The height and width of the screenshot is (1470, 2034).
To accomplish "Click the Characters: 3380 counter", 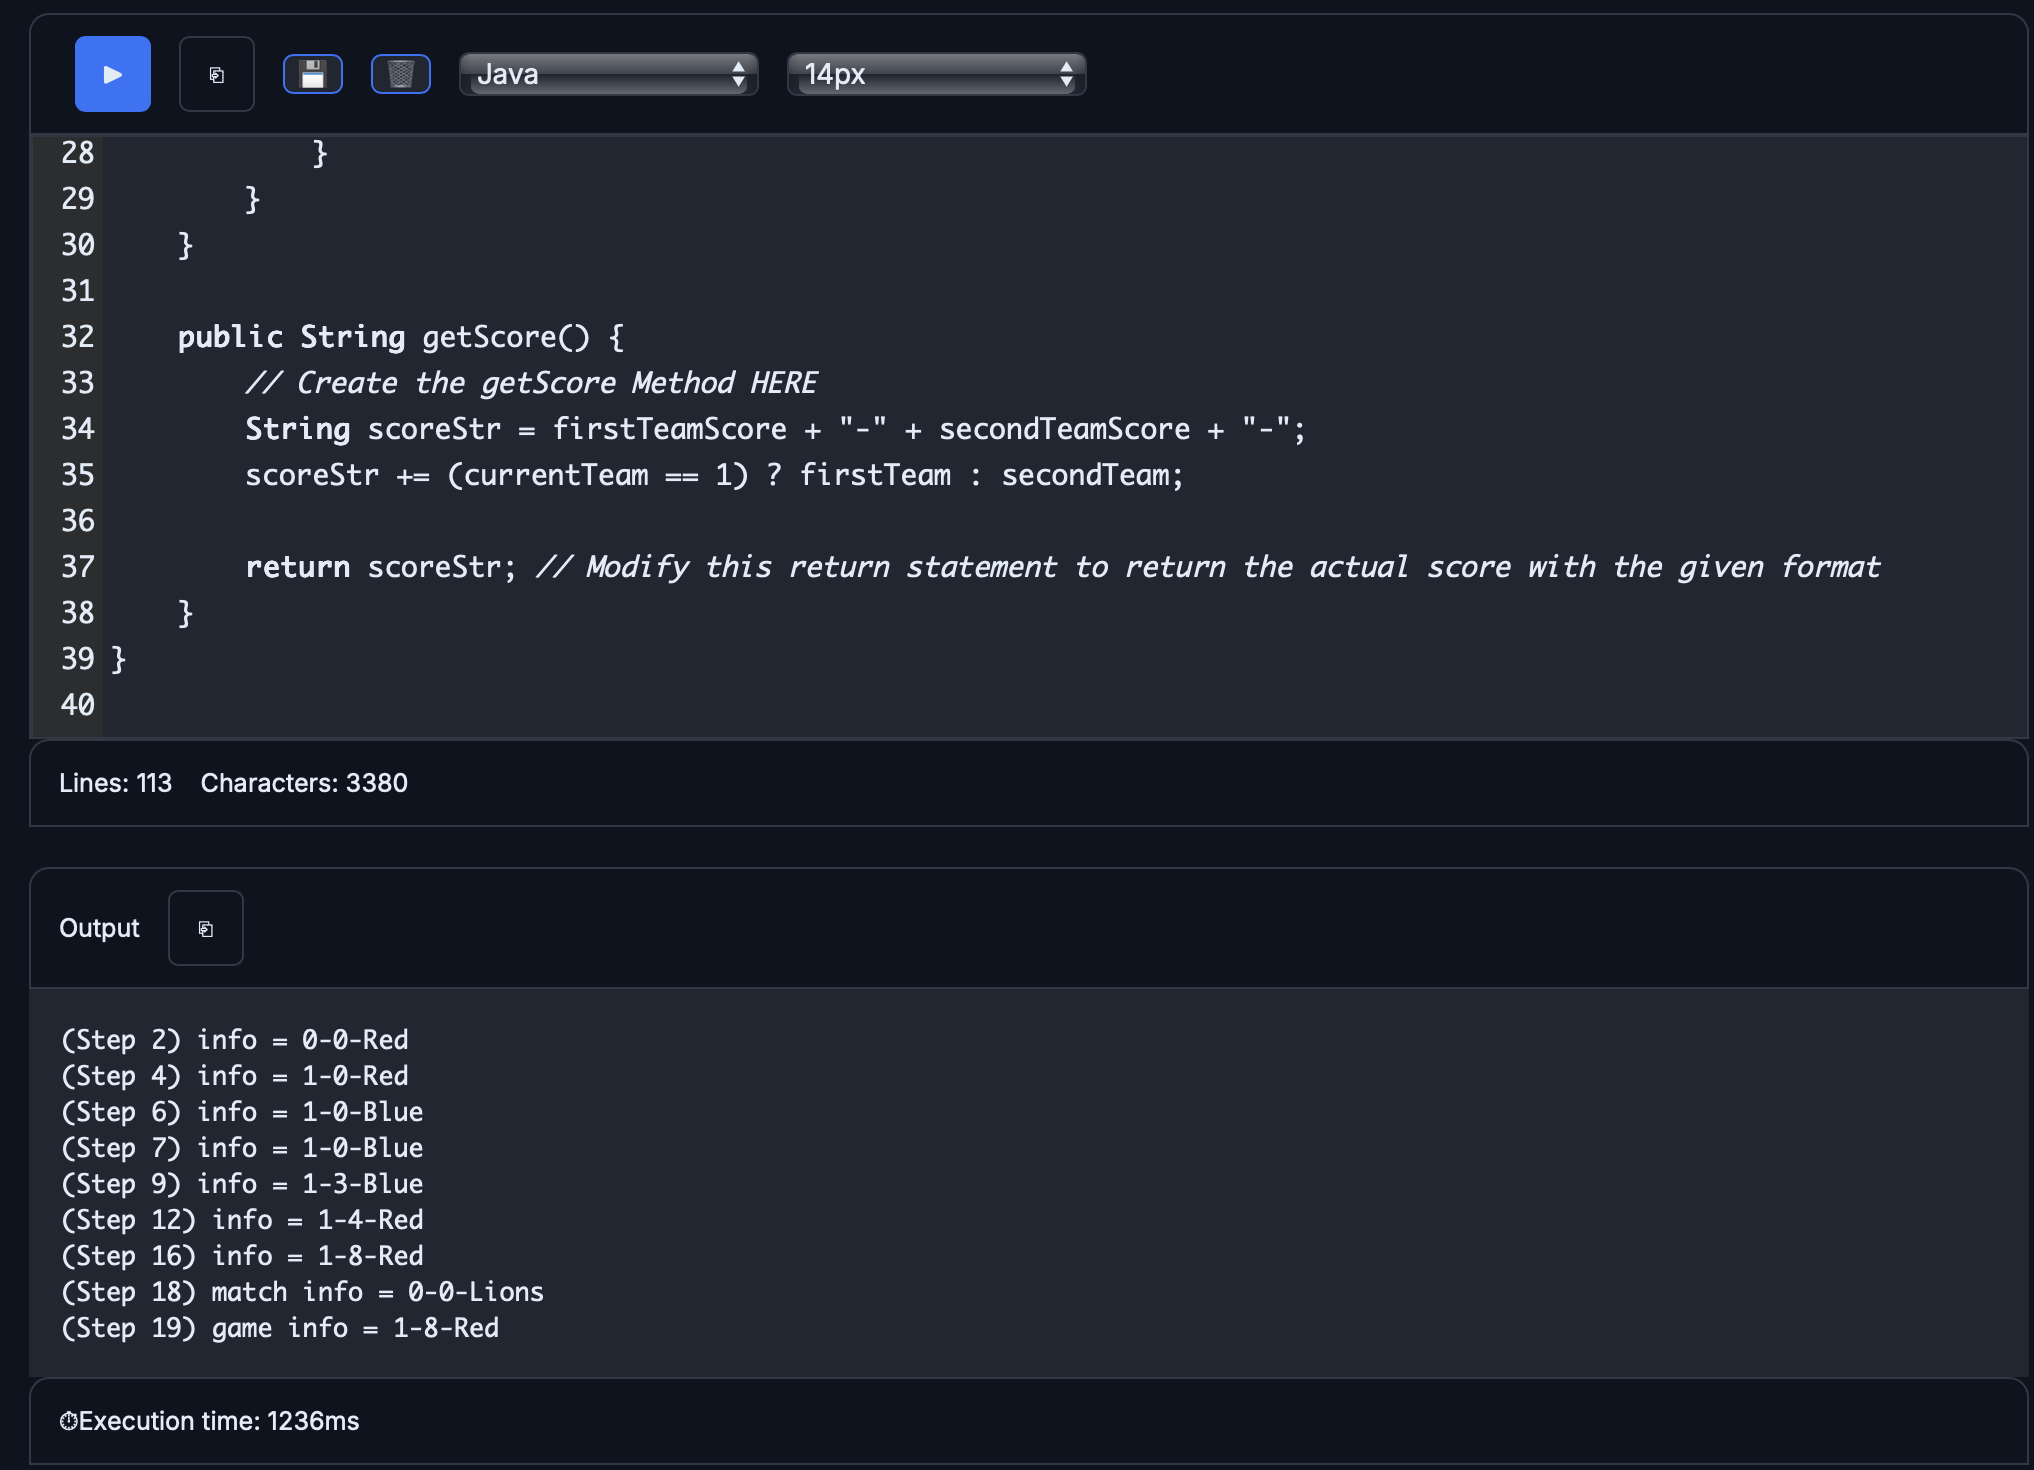I will click(304, 783).
